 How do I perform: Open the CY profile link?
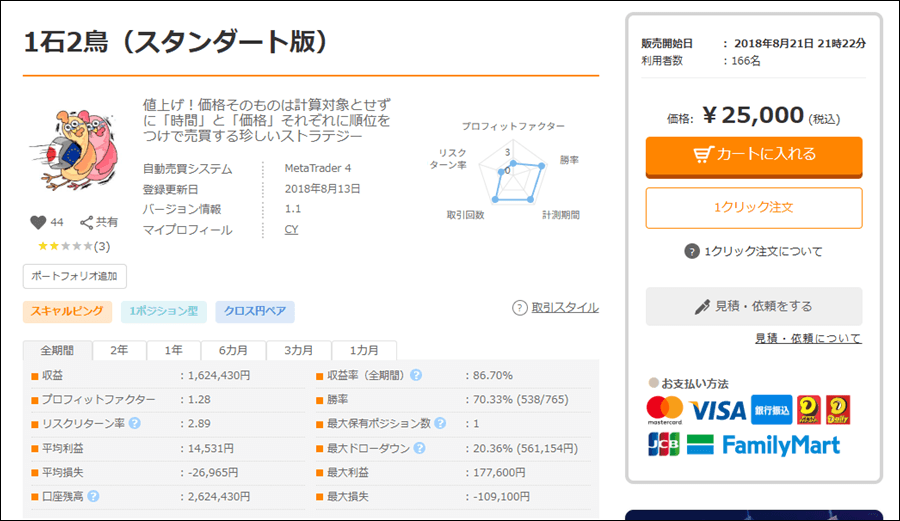tap(291, 230)
